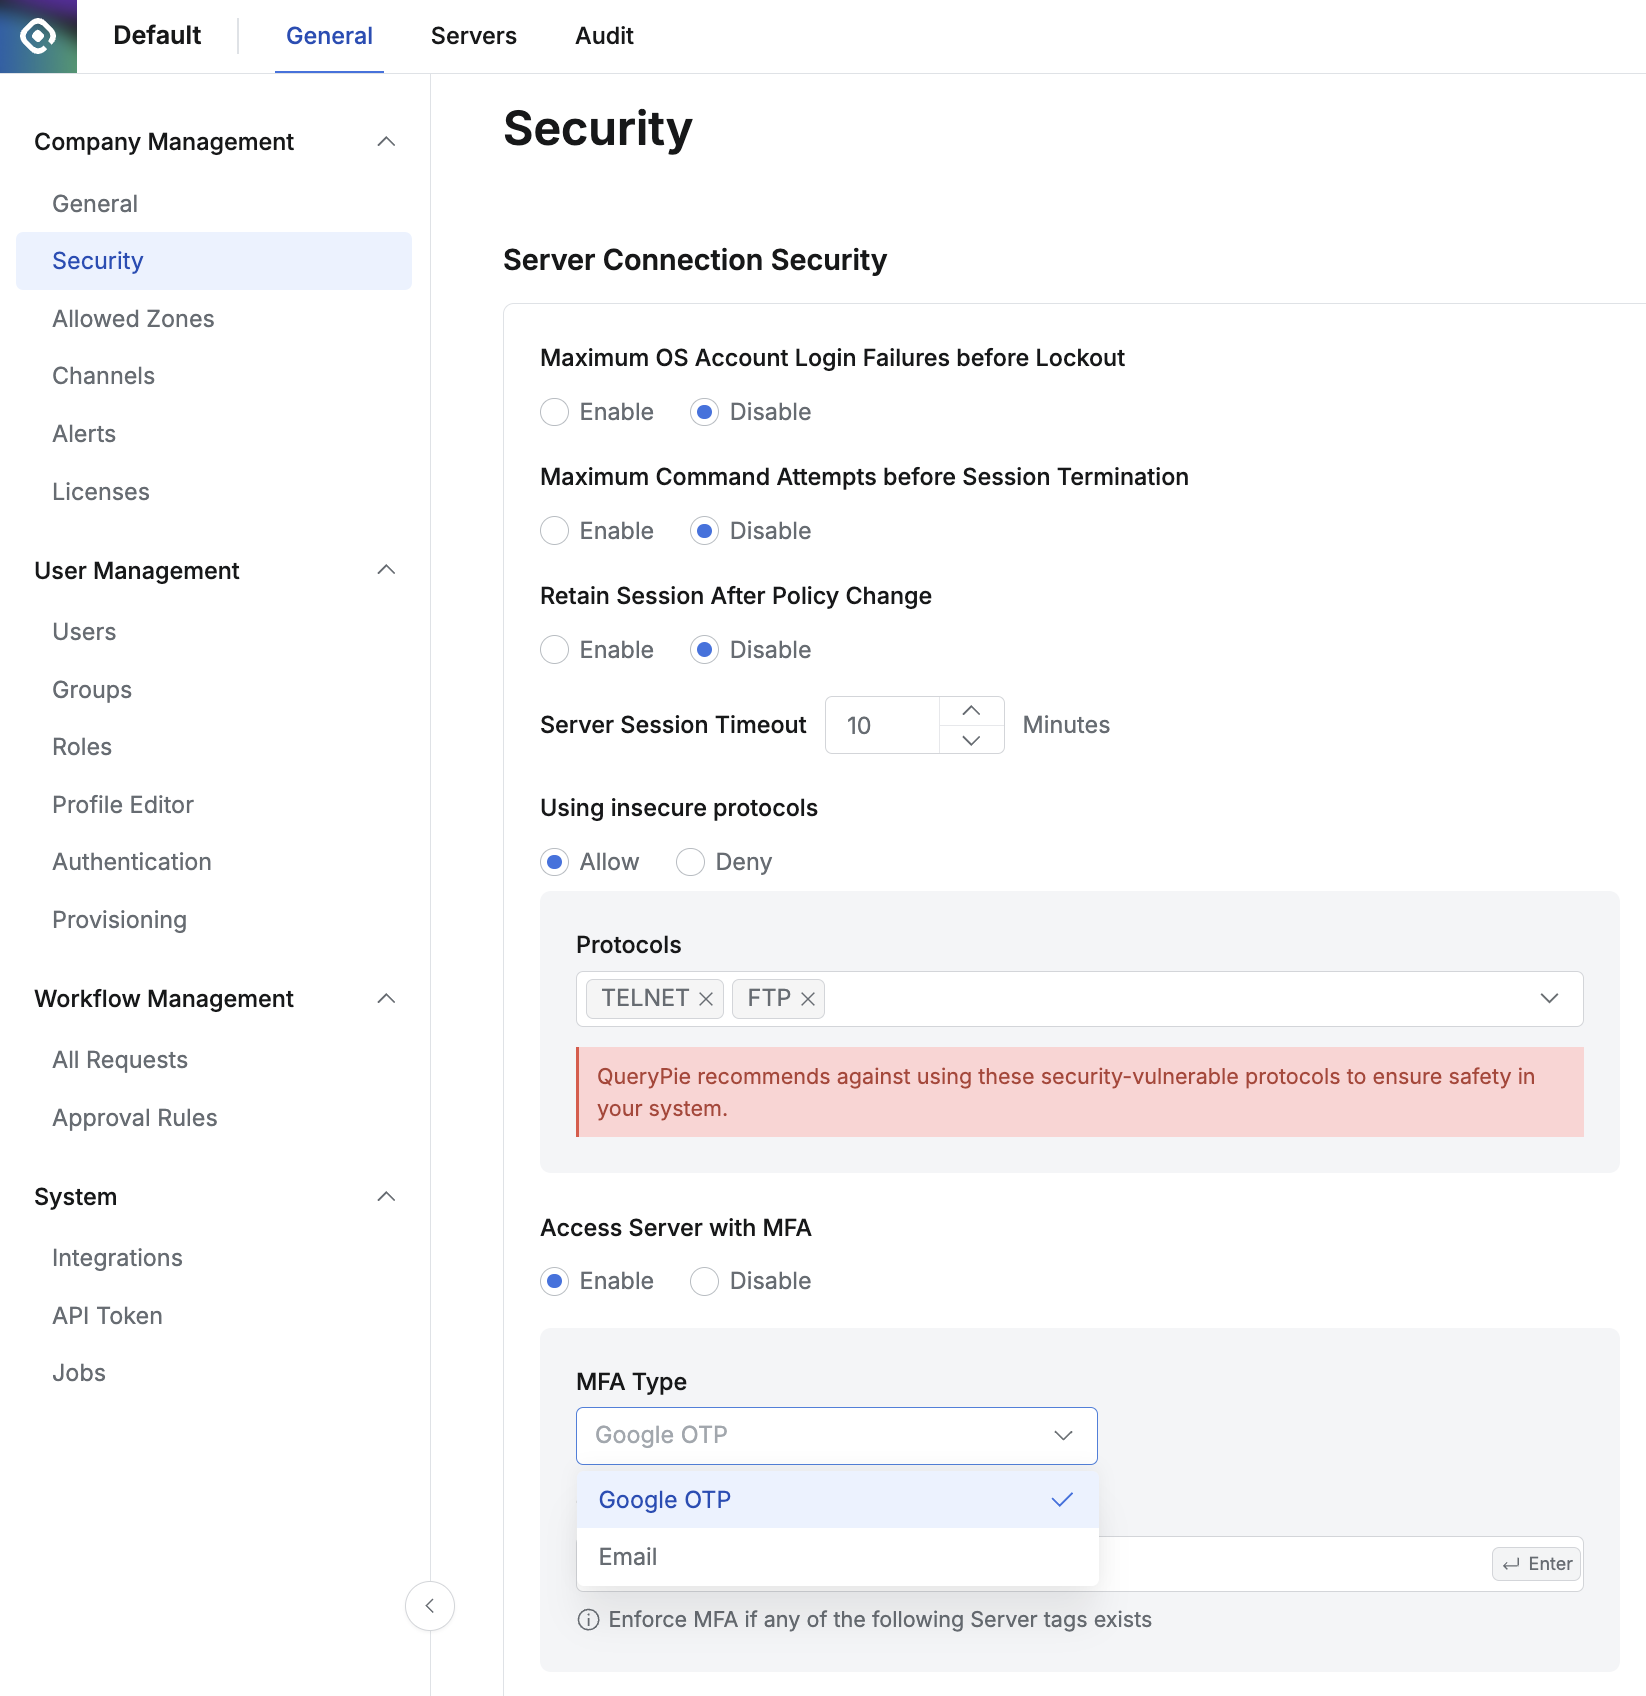The image size is (1646, 1696).
Task: Collapse the sidebar with the arrow button
Action: [429, 1606]
